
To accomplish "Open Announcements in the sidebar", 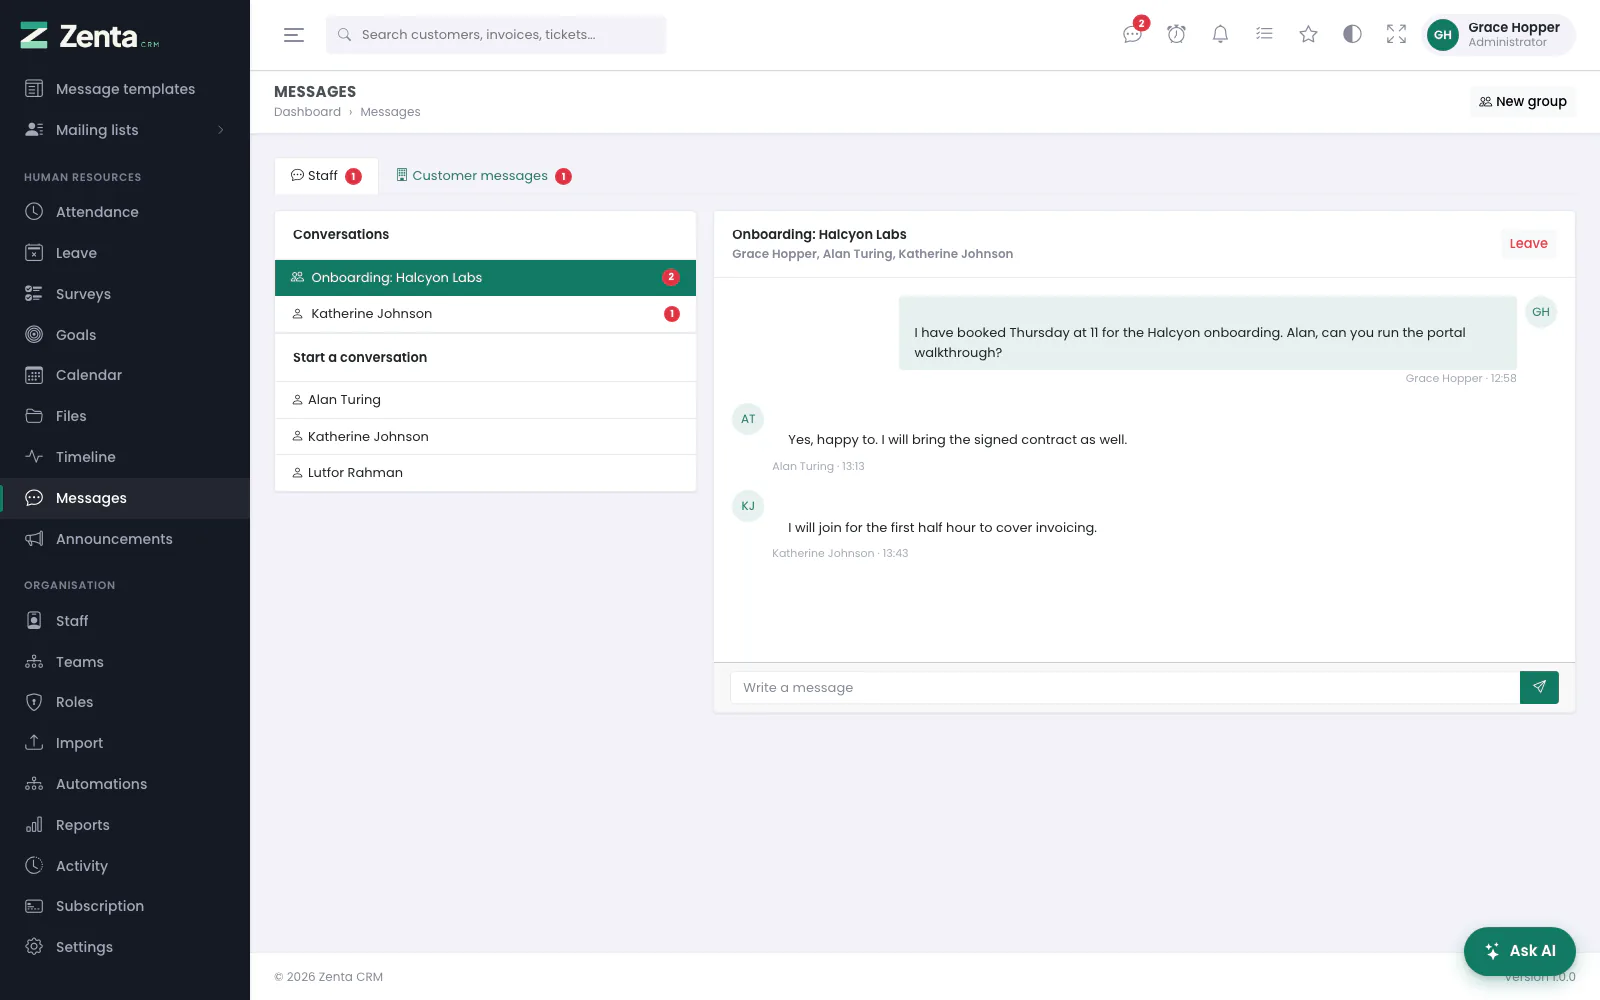I will (x=125, y=539).
